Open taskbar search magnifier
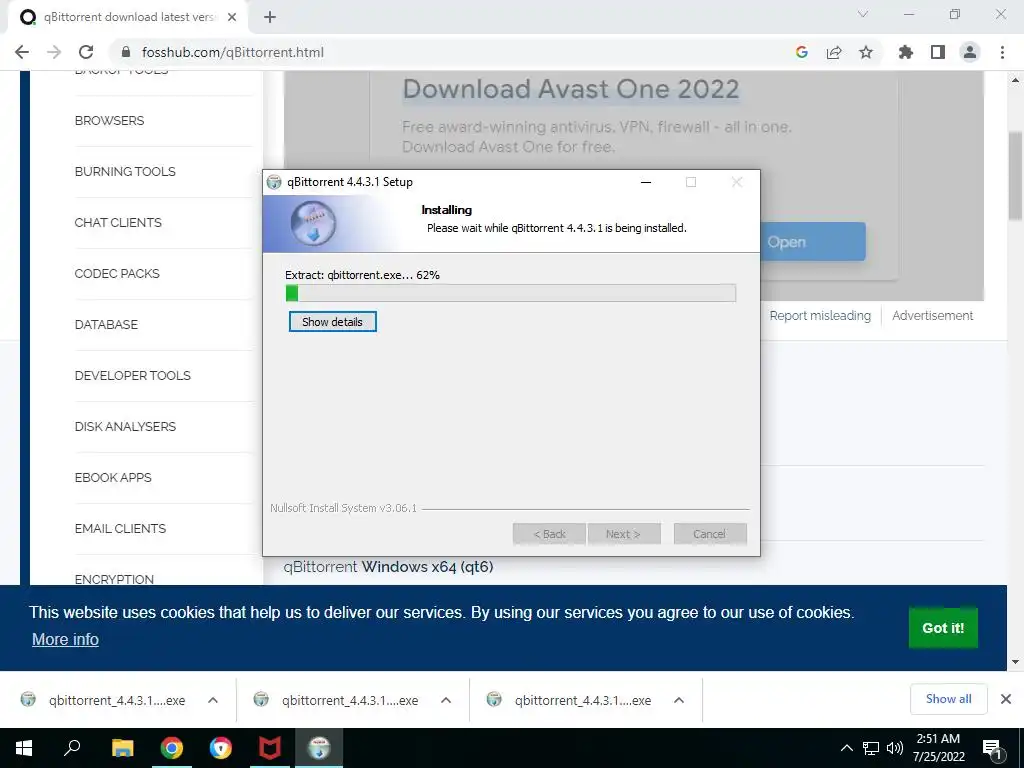The image size is (1024, 768). (72, 748)
